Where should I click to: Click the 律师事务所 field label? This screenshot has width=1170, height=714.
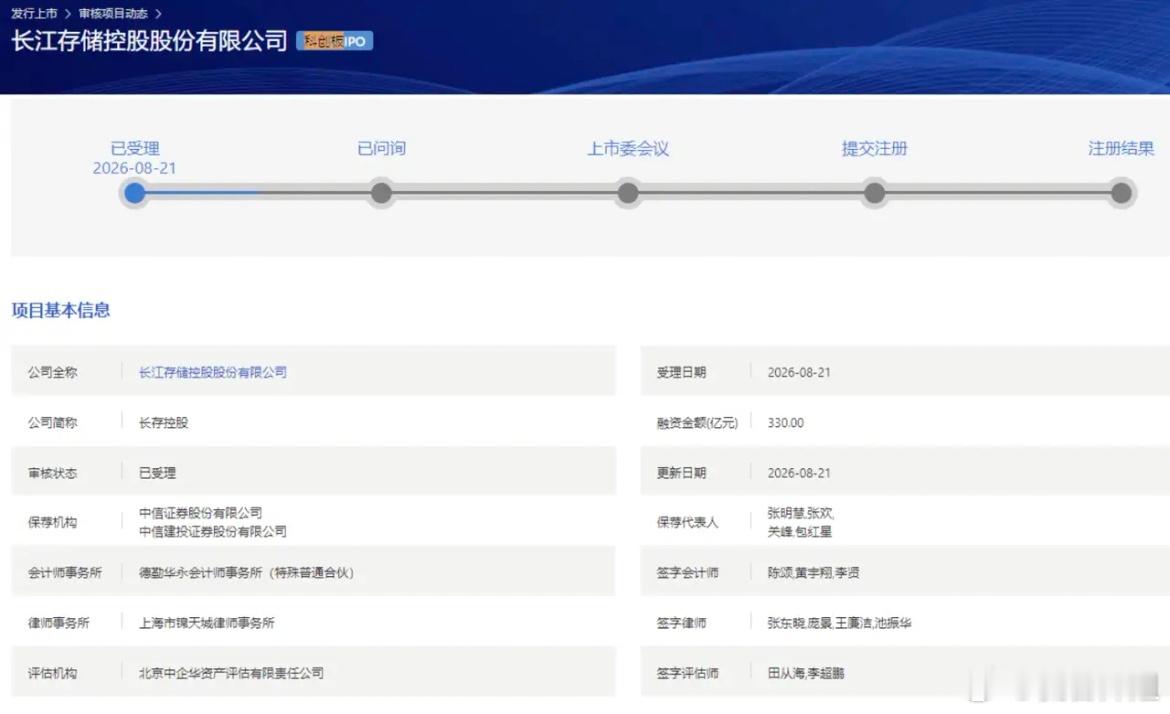[59, 622]
